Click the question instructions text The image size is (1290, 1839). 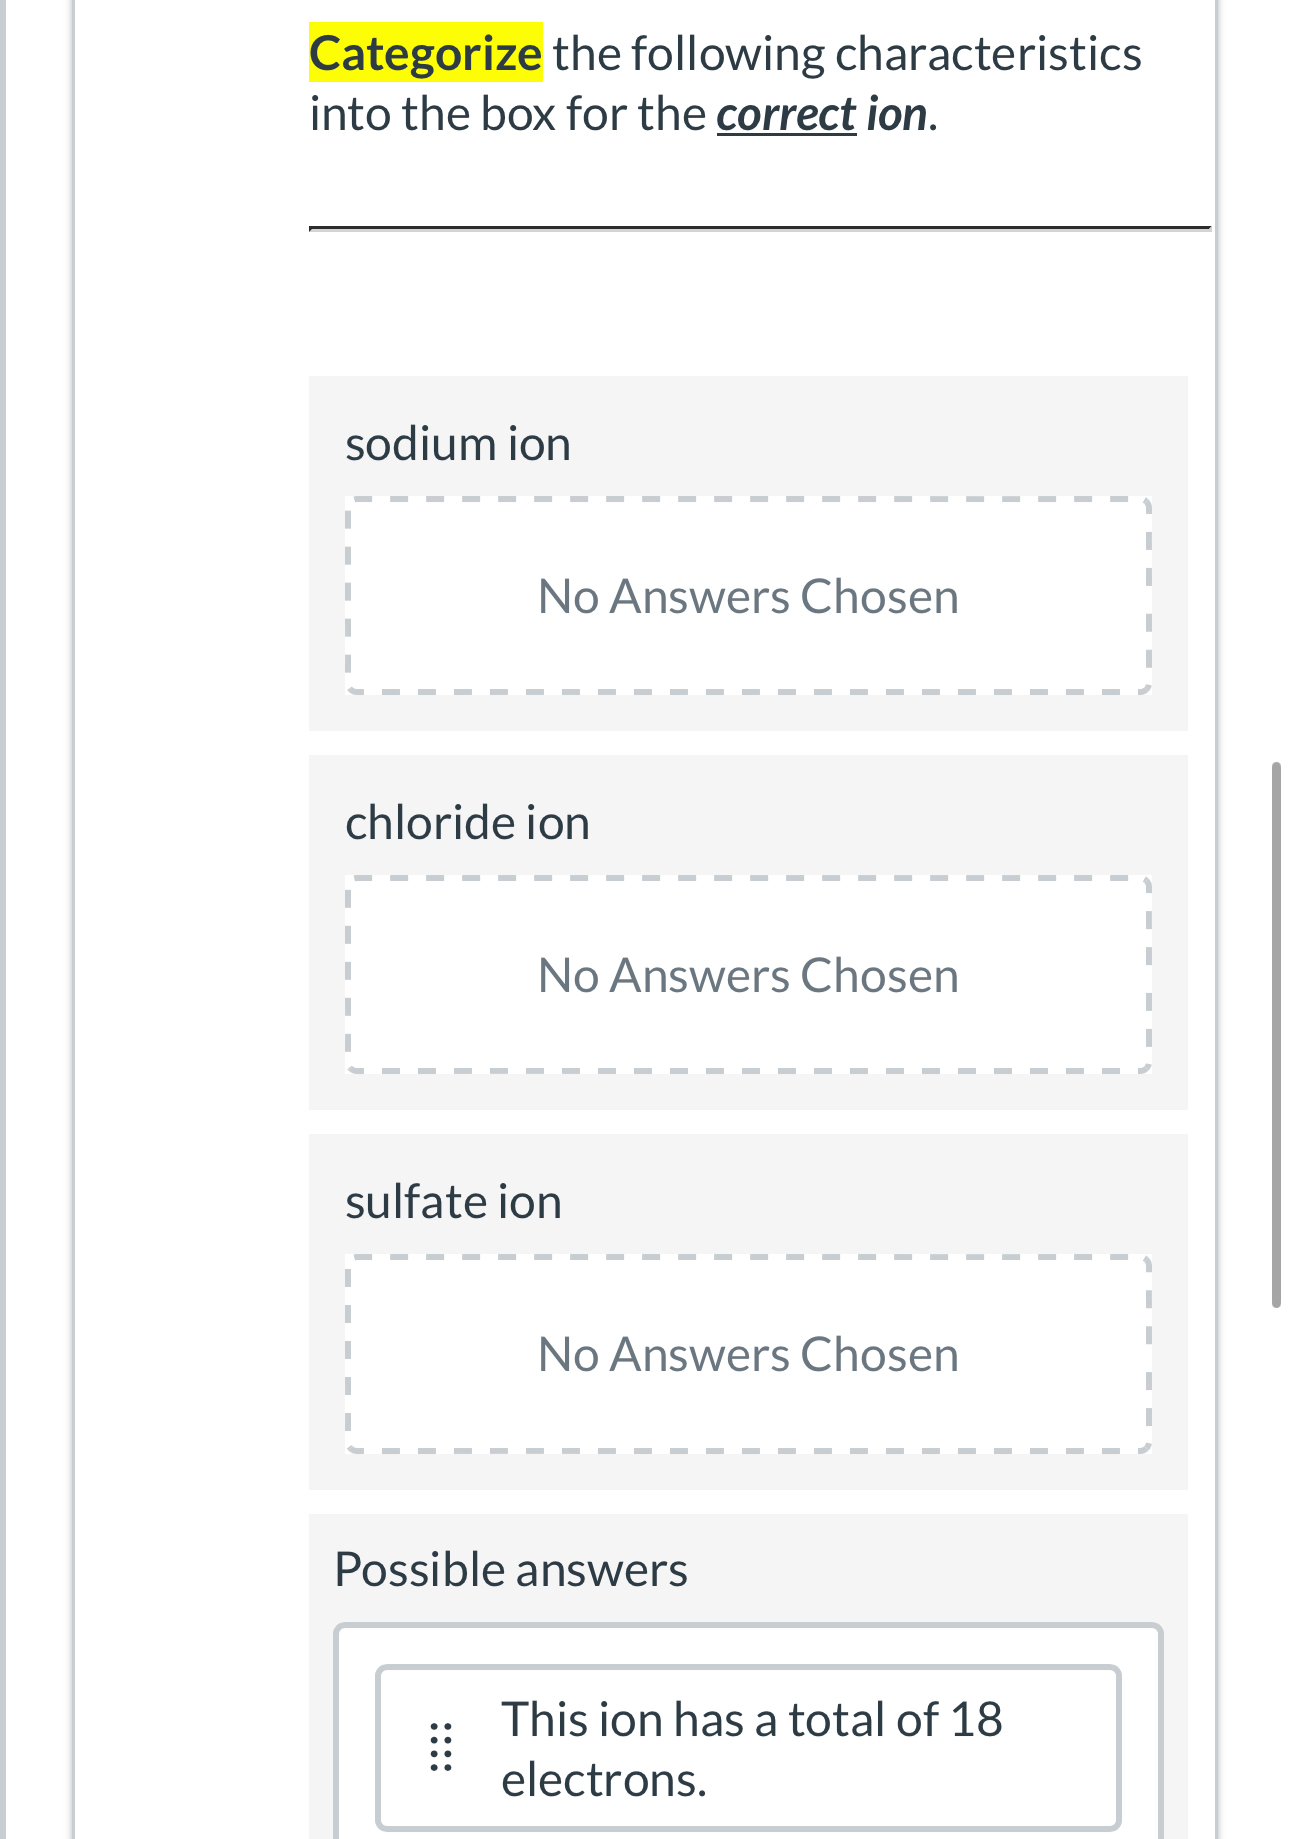point(725,83)
